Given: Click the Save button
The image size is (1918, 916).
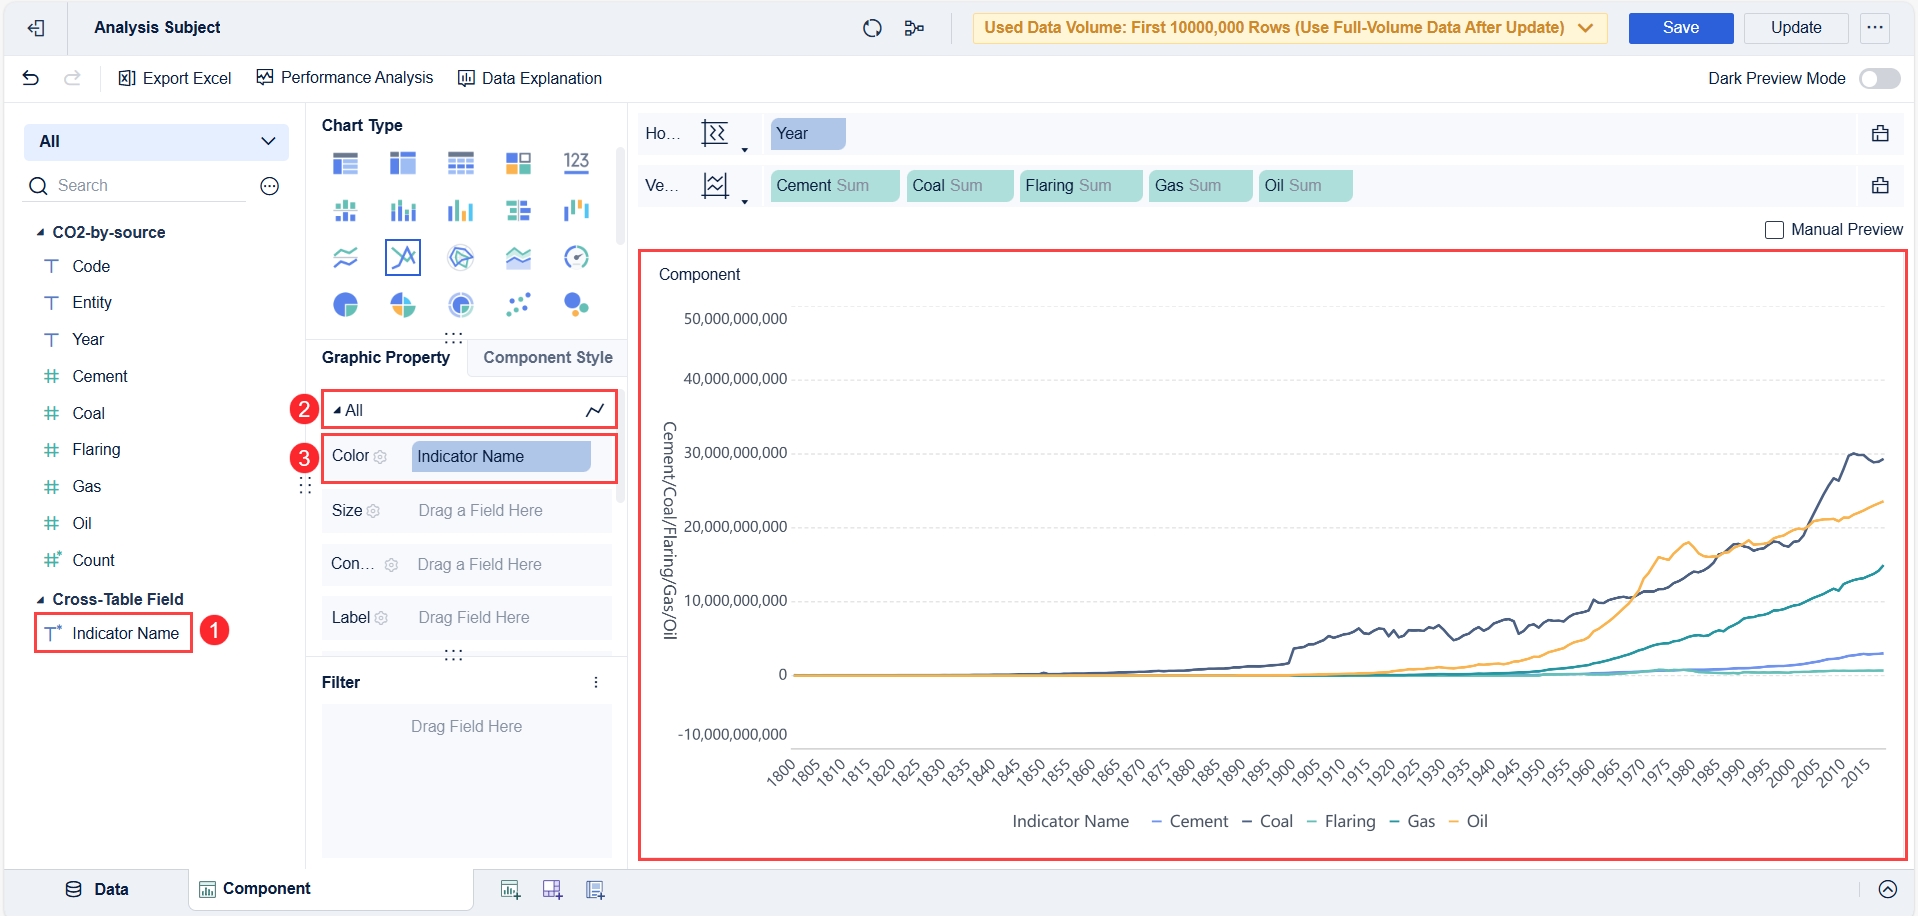Looking at the screenshot, I should pos(1680,28).
